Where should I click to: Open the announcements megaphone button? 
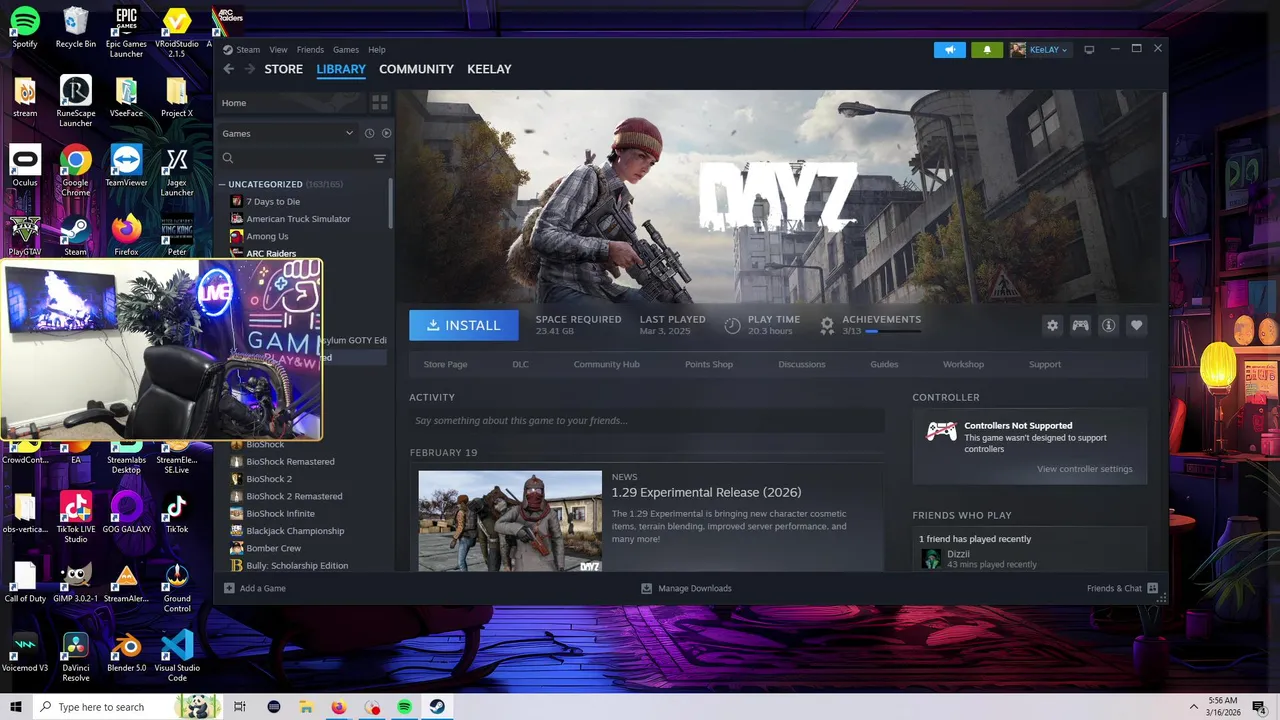click(x=950, y=50)
